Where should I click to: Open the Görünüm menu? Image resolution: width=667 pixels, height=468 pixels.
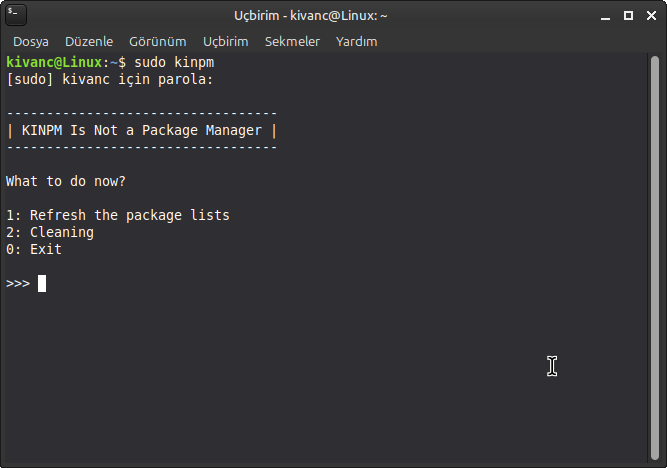click(158, 42)
